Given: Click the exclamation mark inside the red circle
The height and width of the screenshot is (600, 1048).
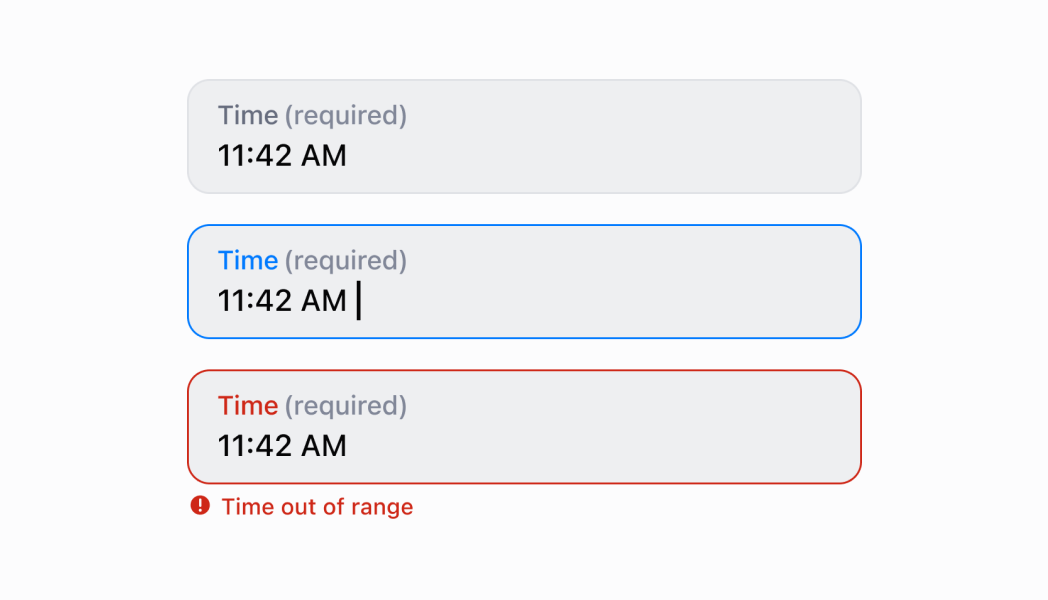Looking at the screenshot, I should (x=199, y=506).
